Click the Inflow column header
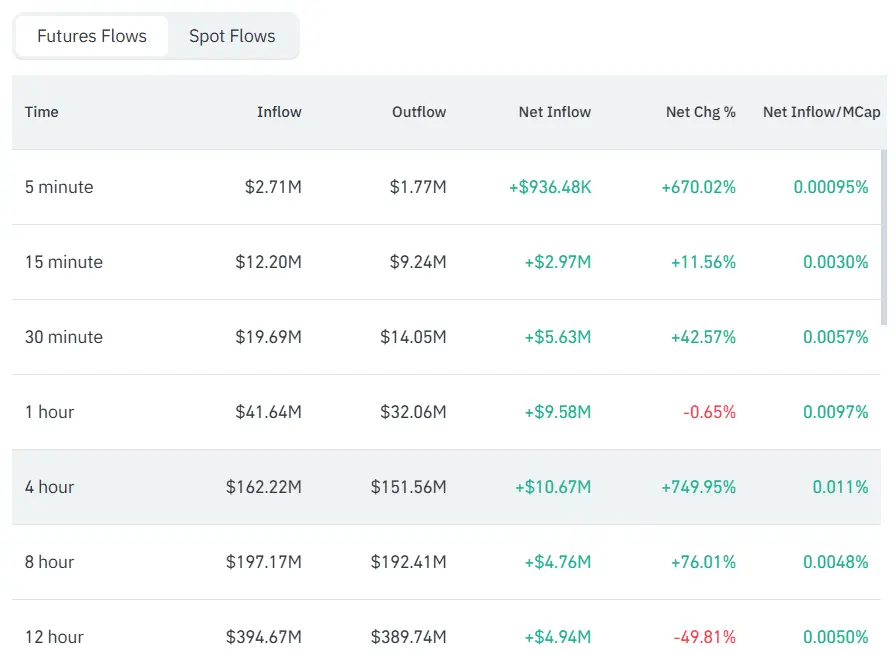The width and height of the screenshot is (896, 655). point(278,112)
